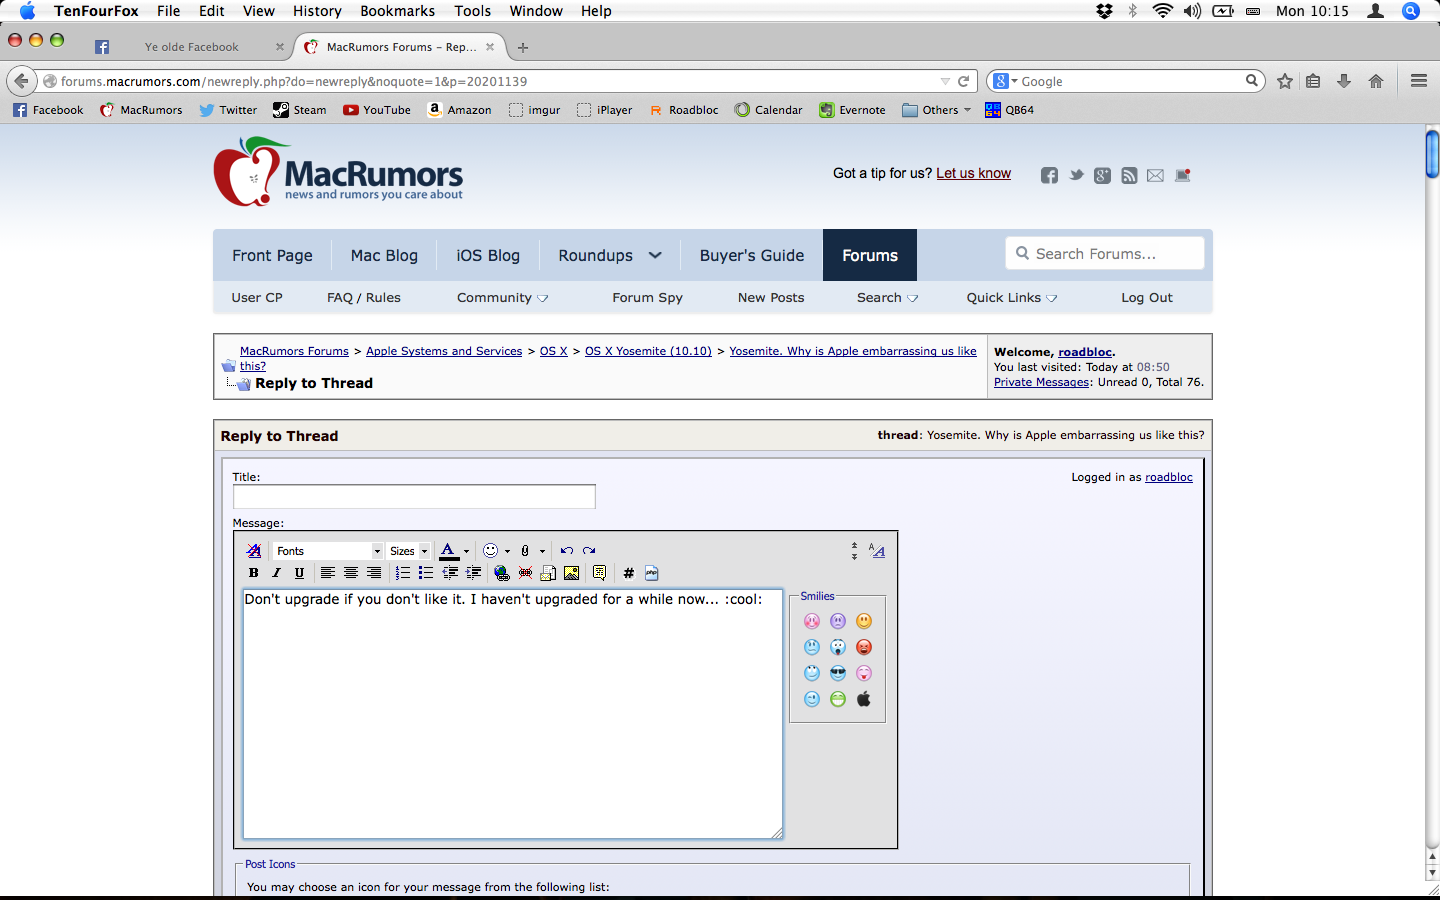Open MacRumors RSS feed icon
Viewport: 1440px width, 900px height.
(x=1129, y=176)
